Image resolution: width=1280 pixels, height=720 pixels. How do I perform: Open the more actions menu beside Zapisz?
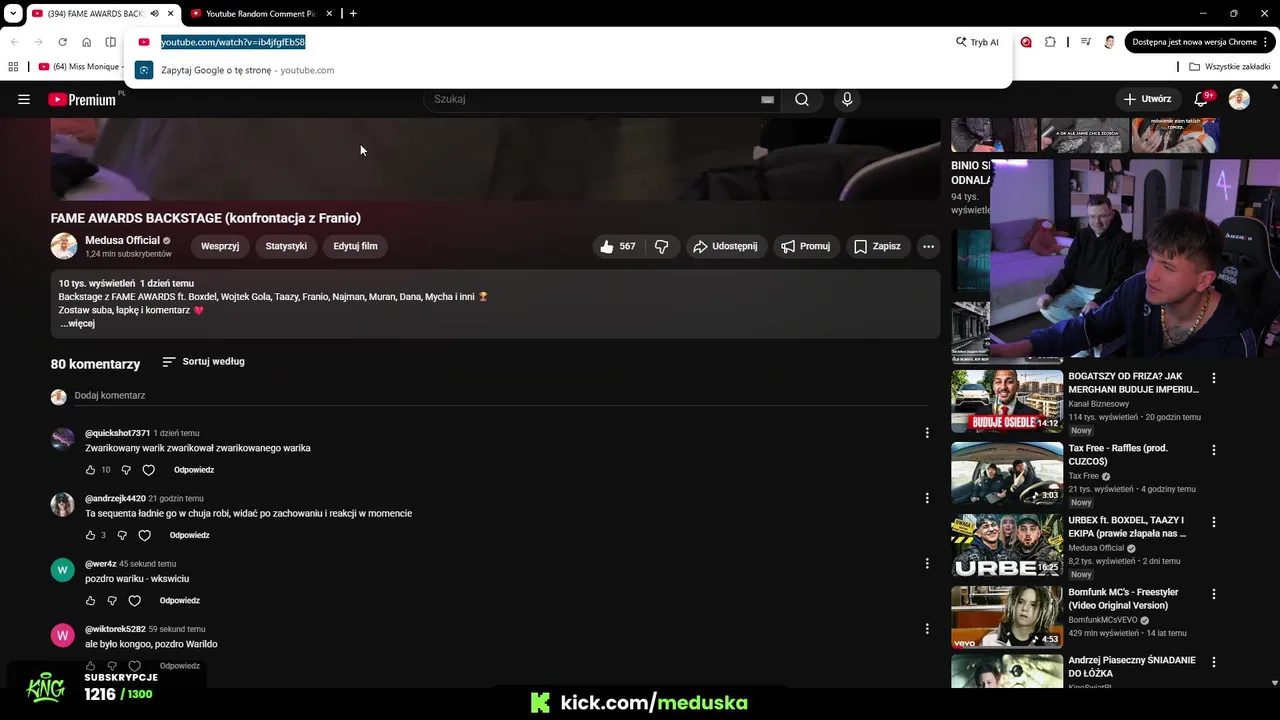tap(928, 246)
